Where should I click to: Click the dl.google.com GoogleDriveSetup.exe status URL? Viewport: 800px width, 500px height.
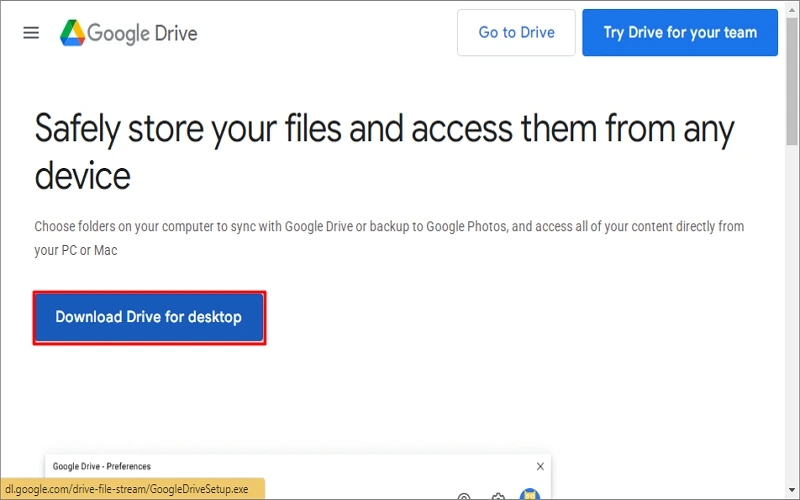click(x=127, y=489)
